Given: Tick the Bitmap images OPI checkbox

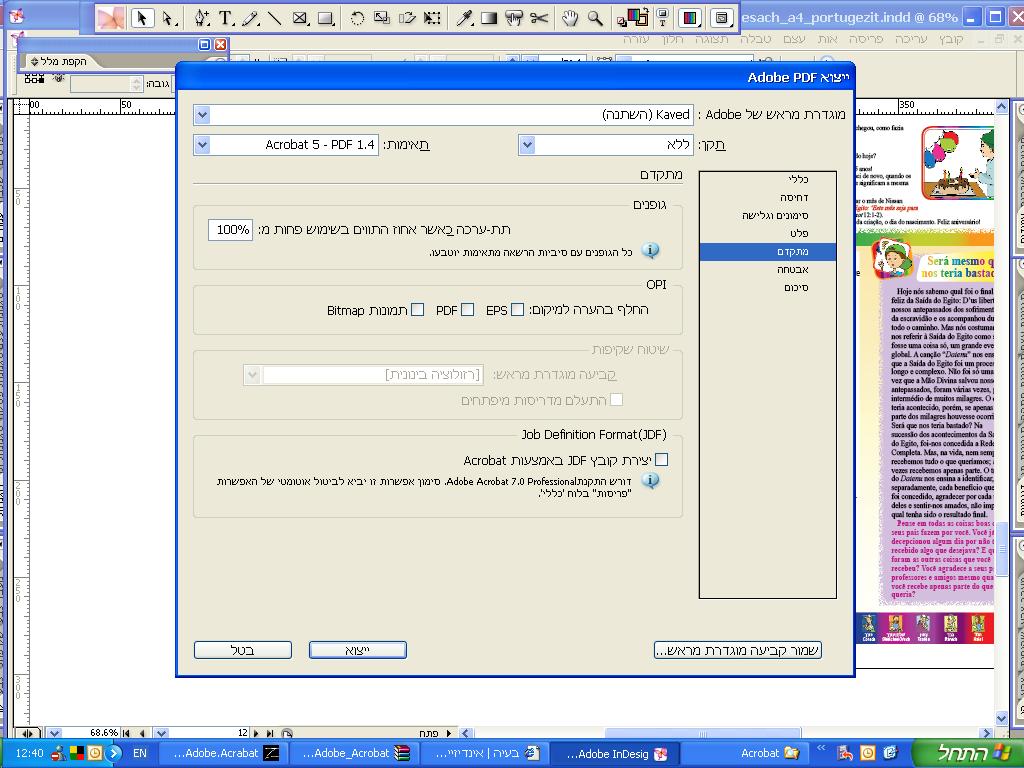Looking at the screenshot, I should (418, 310).
